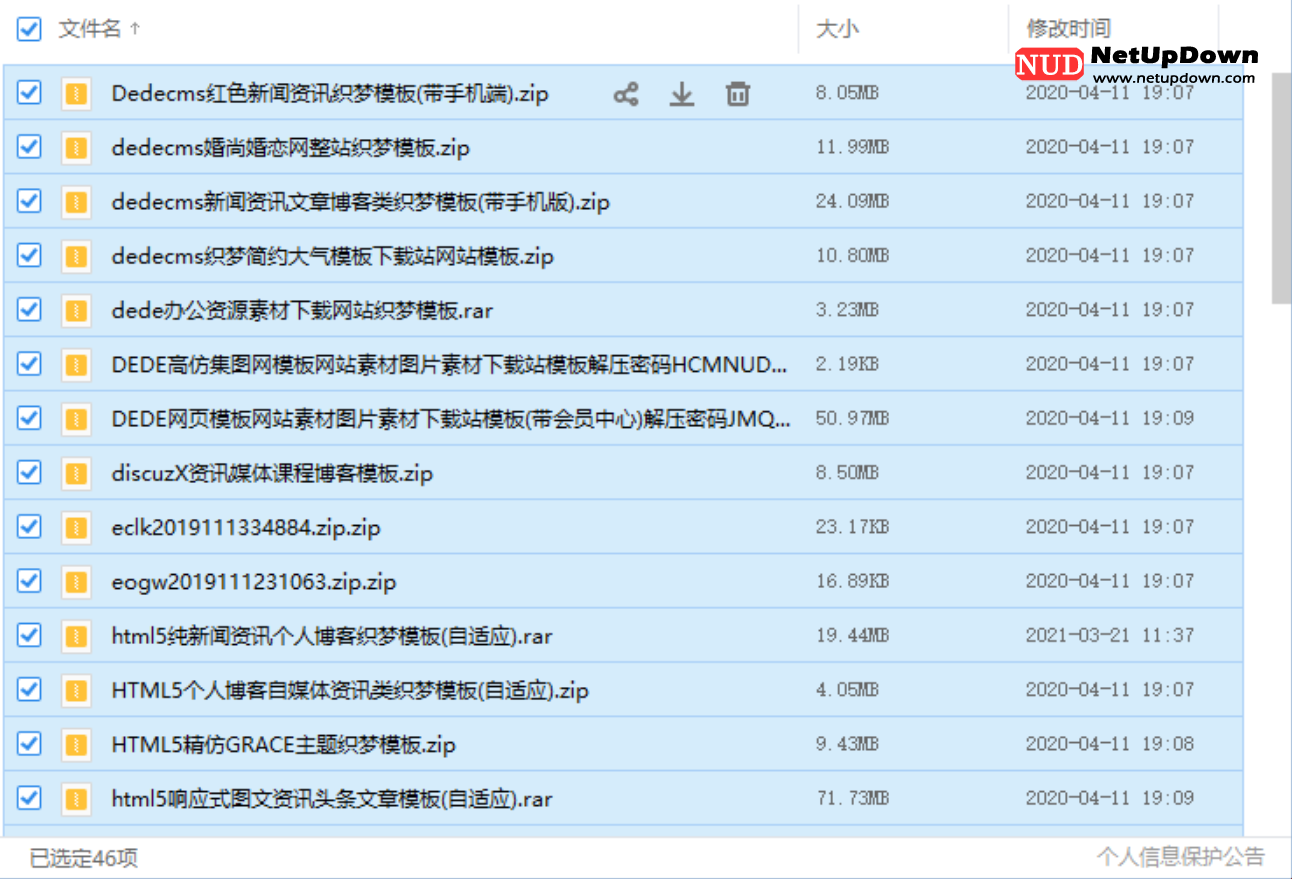Uncheck eclk2019111334884.zip.zip checkbox
Image resolution: width=1292 pixels, height=879 pixels.
click(29, 526)
